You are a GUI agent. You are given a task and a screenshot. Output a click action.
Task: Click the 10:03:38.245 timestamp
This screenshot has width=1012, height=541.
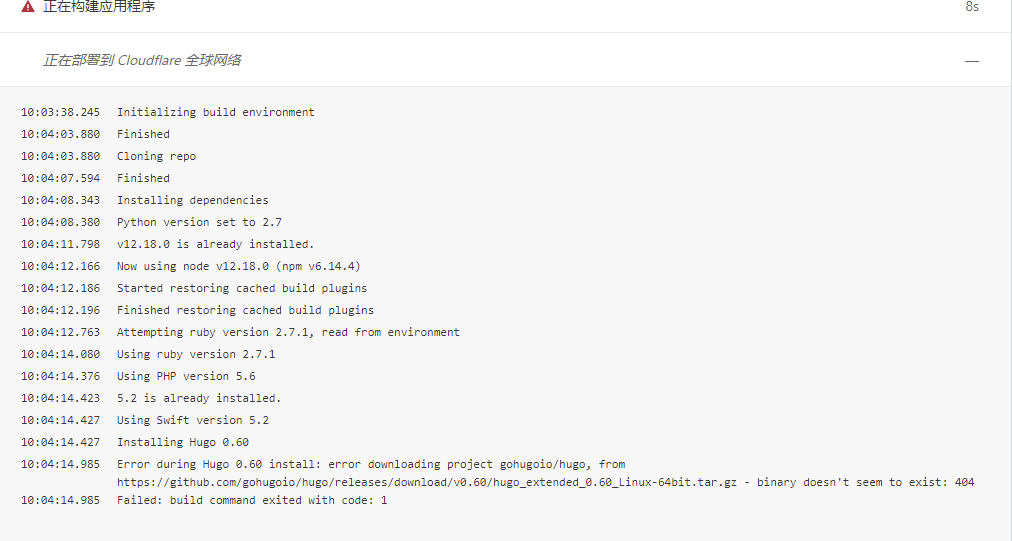tap(60, 112)
